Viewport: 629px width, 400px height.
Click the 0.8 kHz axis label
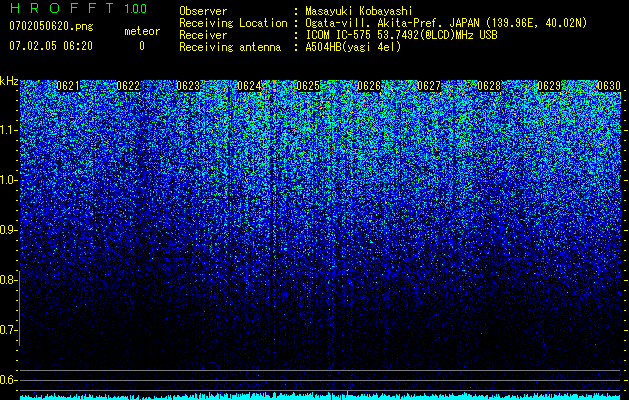click(x=8, y=280)
